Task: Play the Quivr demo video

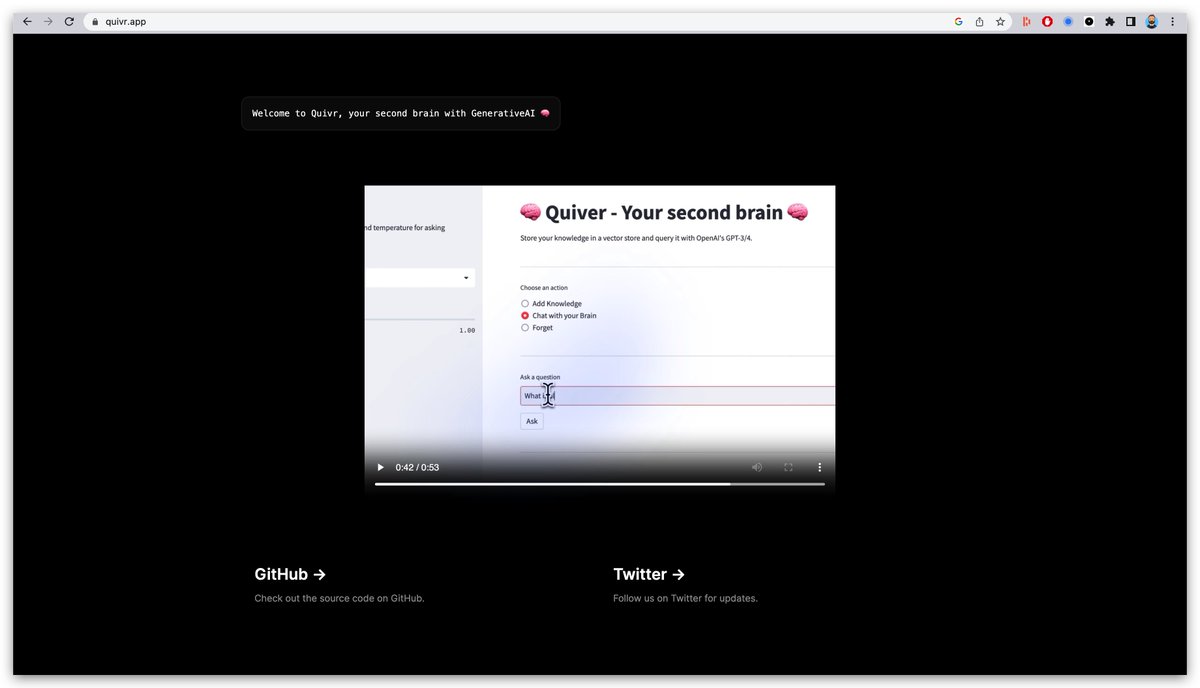Action: coord(380,467)
